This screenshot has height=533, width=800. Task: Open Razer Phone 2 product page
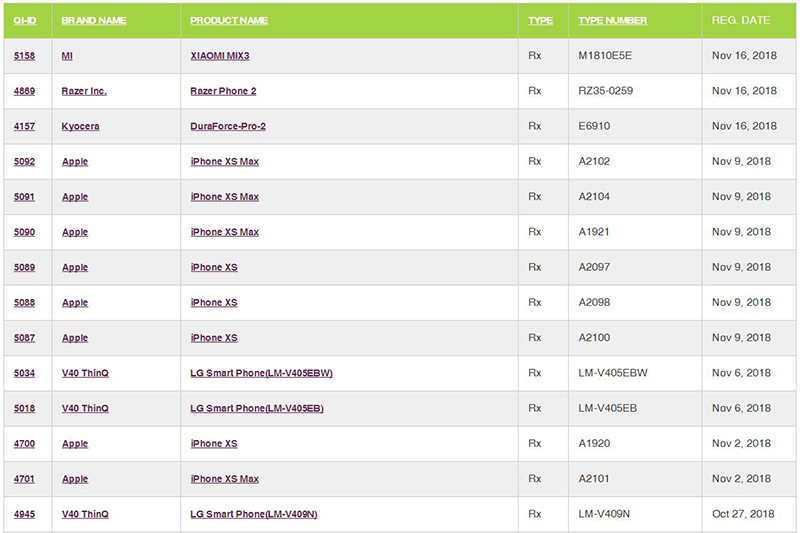223,91
